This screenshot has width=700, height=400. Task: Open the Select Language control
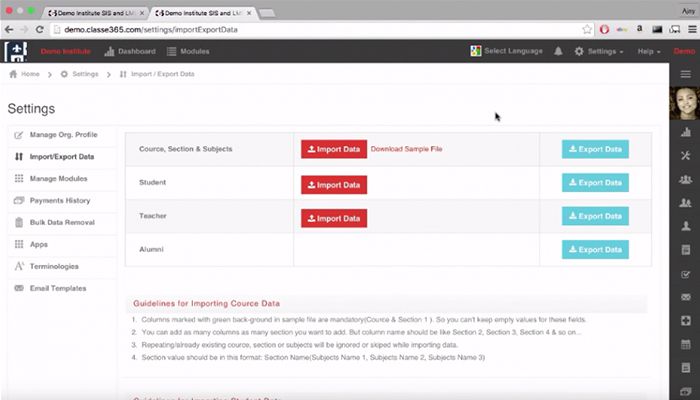click(x=506, y=51)
